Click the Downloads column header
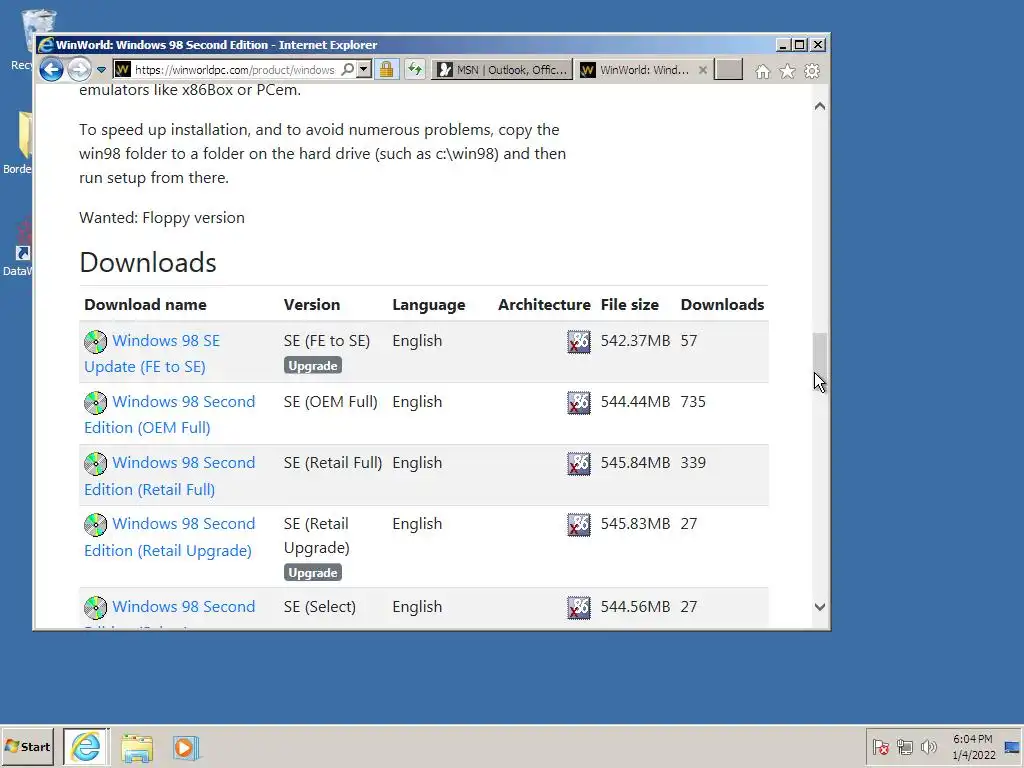 tap(722, 304)
